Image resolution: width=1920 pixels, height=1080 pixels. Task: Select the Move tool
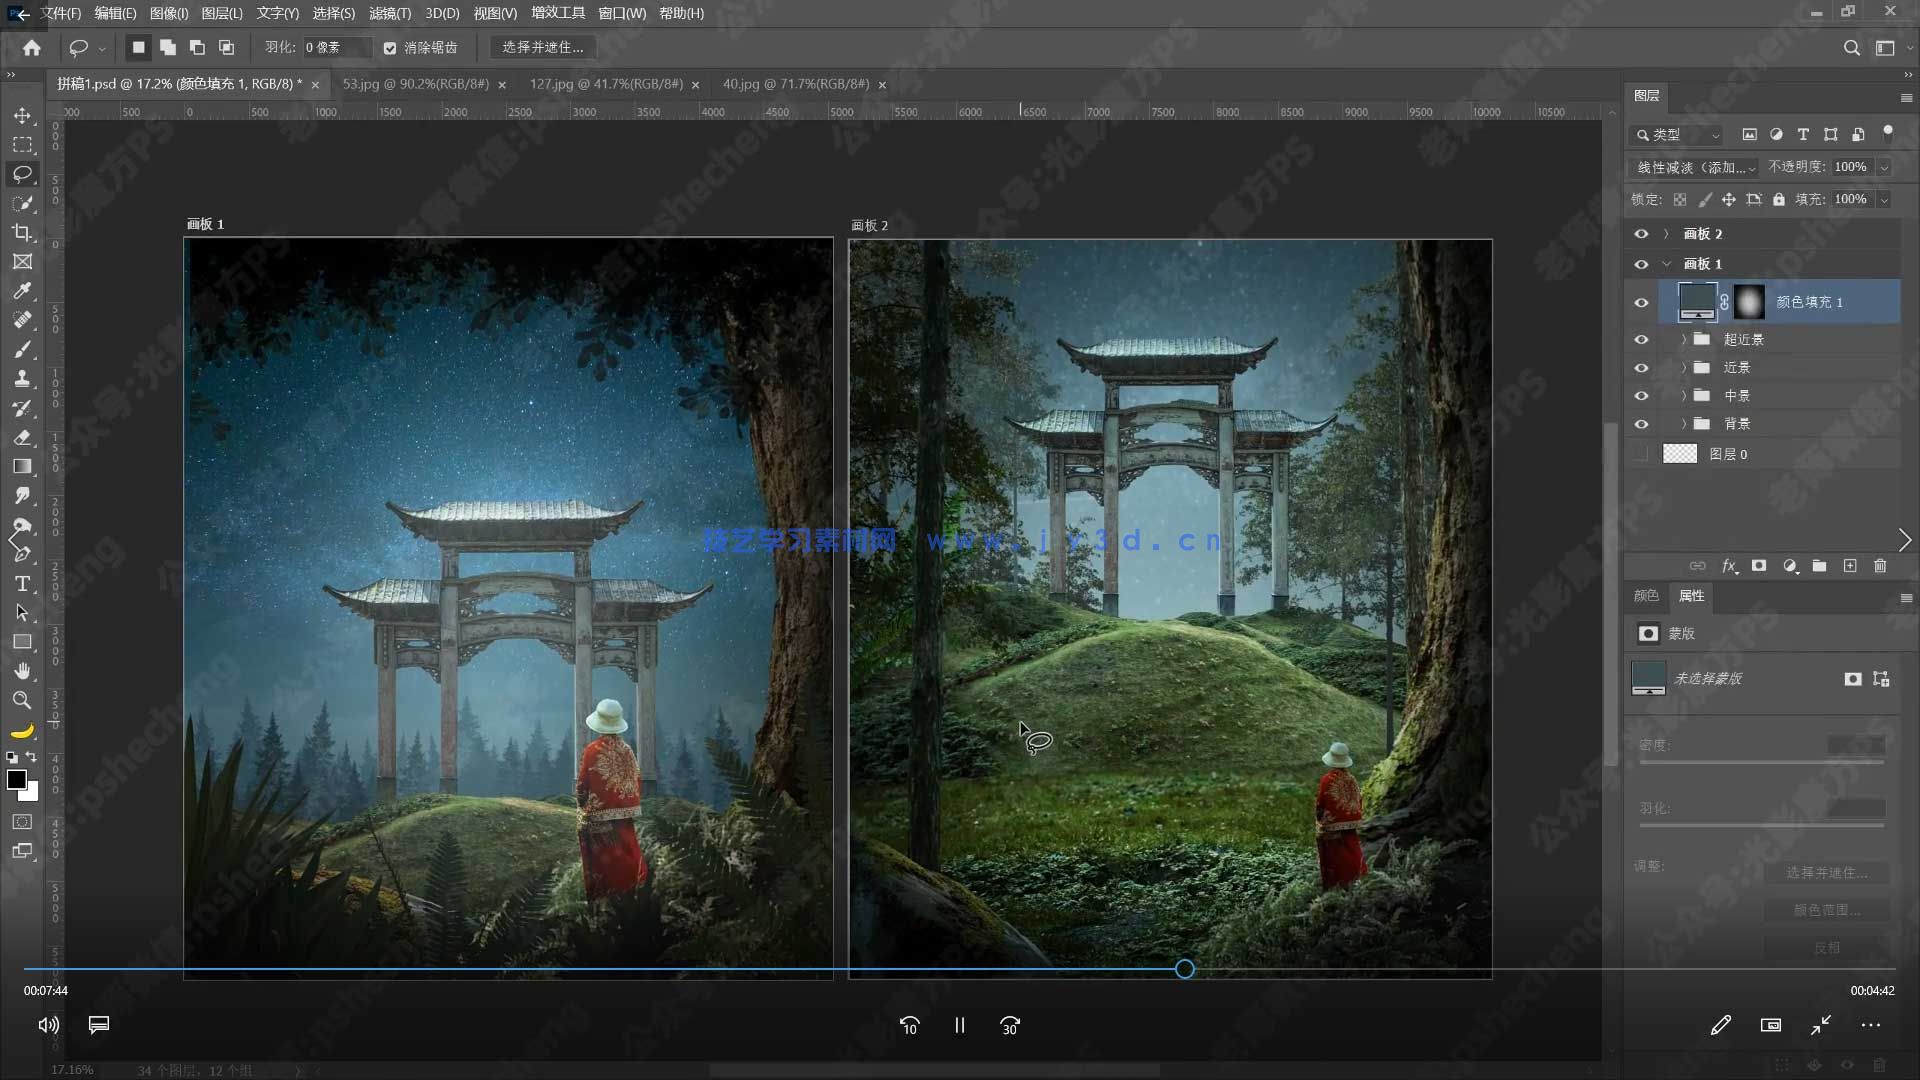point(22,116)
